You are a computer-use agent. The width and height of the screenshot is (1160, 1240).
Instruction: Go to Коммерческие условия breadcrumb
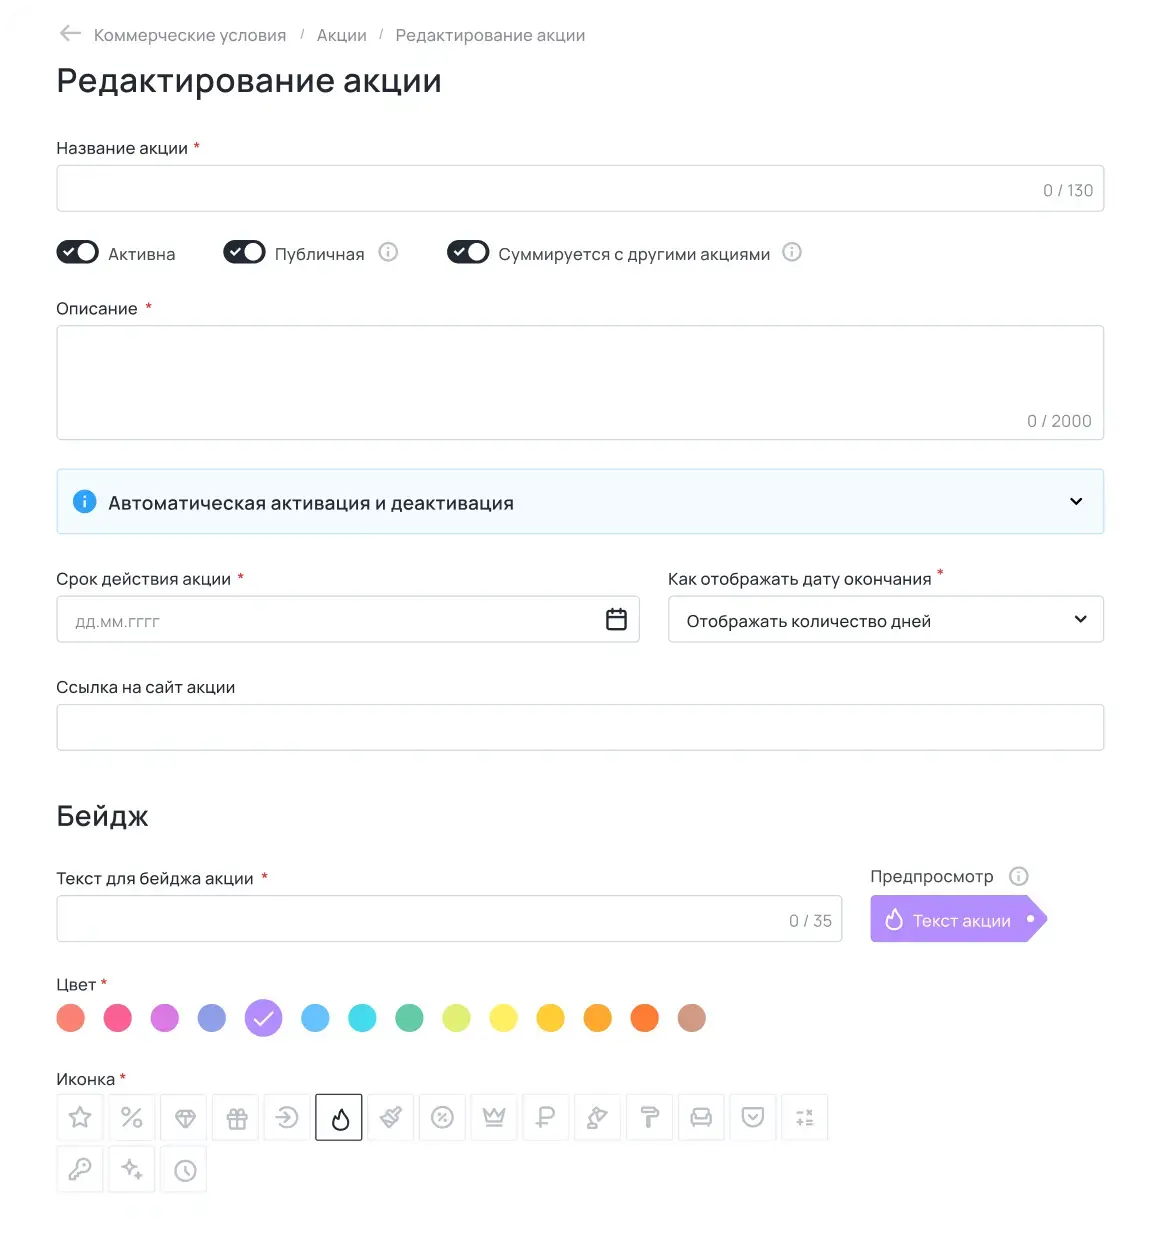coord(190,35)
